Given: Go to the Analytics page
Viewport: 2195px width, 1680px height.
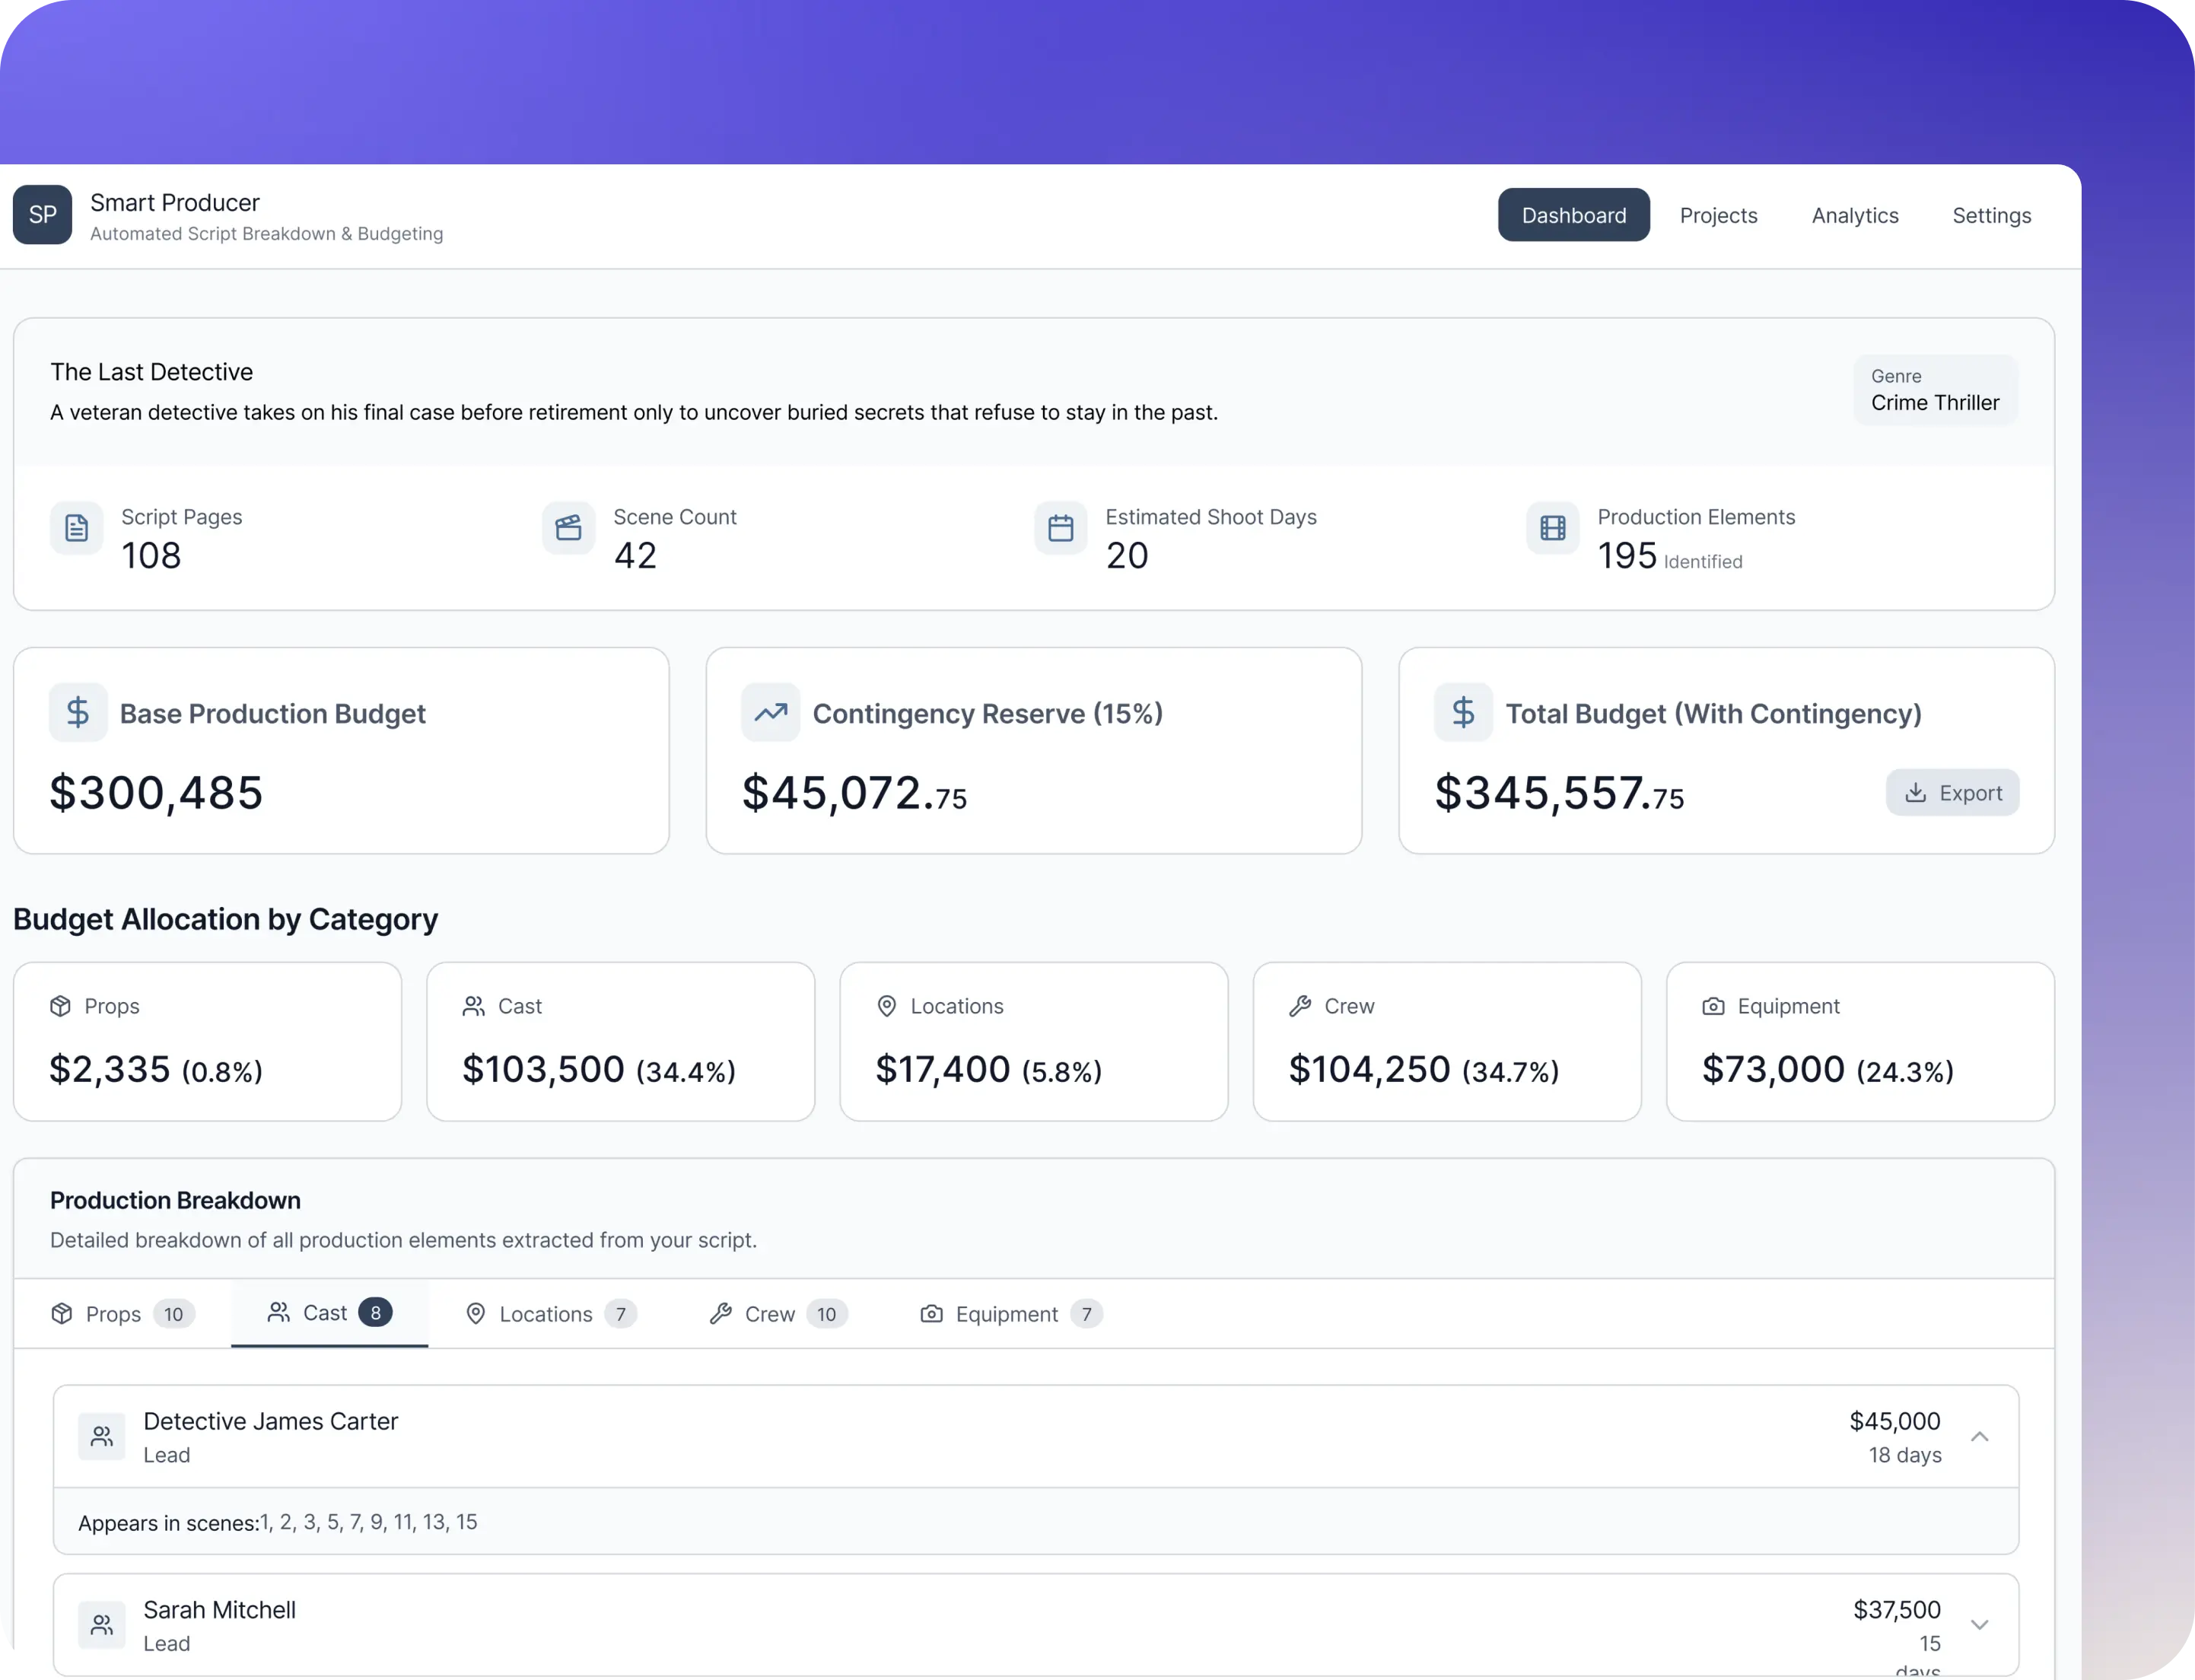Looking at the screenshot, I should pyautogui.click(x=1855, y=215).
